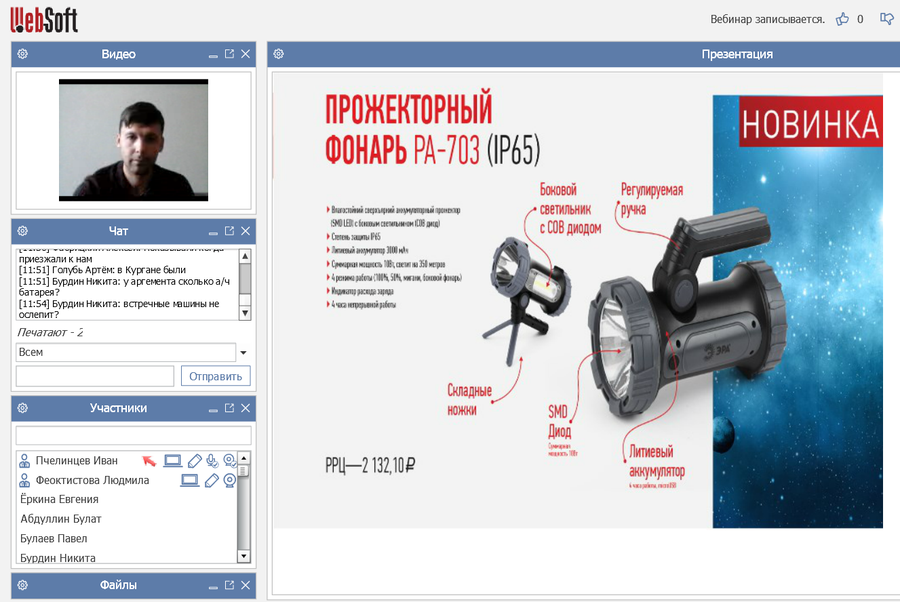Click "Вебинар записывается." status text
The width and height of the screenshot is (900, 602).
(x=767, y=19)
